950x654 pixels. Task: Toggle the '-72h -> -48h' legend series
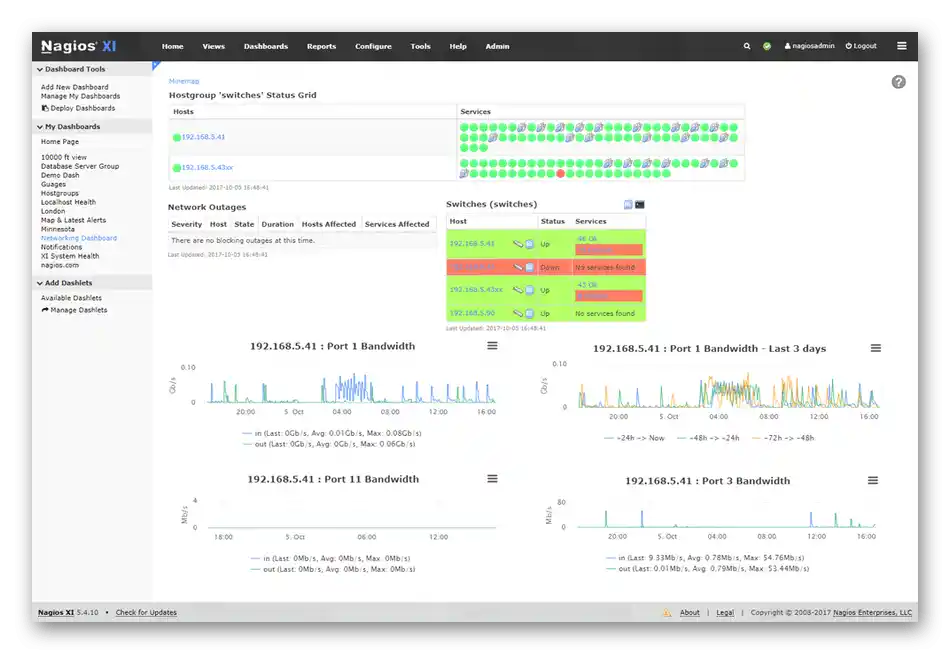click(x=783, y=438)
